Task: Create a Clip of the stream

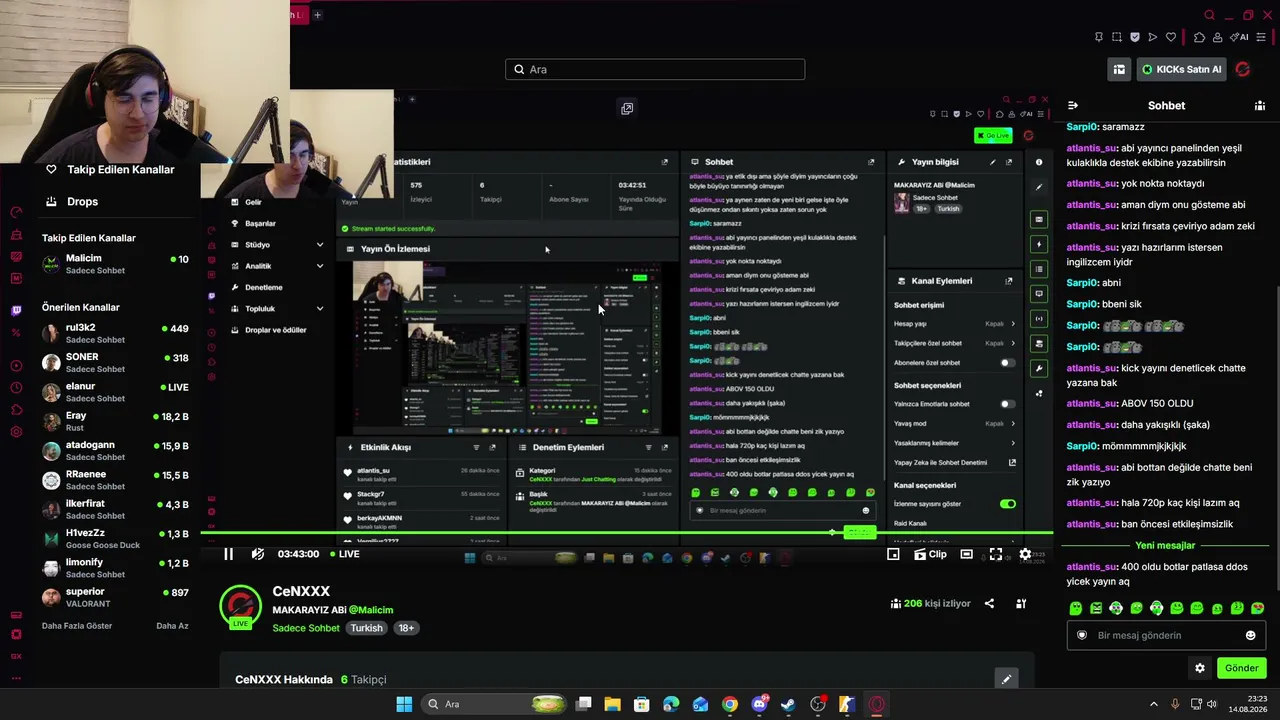Action: pyautogui.click(x=930, y=554)
